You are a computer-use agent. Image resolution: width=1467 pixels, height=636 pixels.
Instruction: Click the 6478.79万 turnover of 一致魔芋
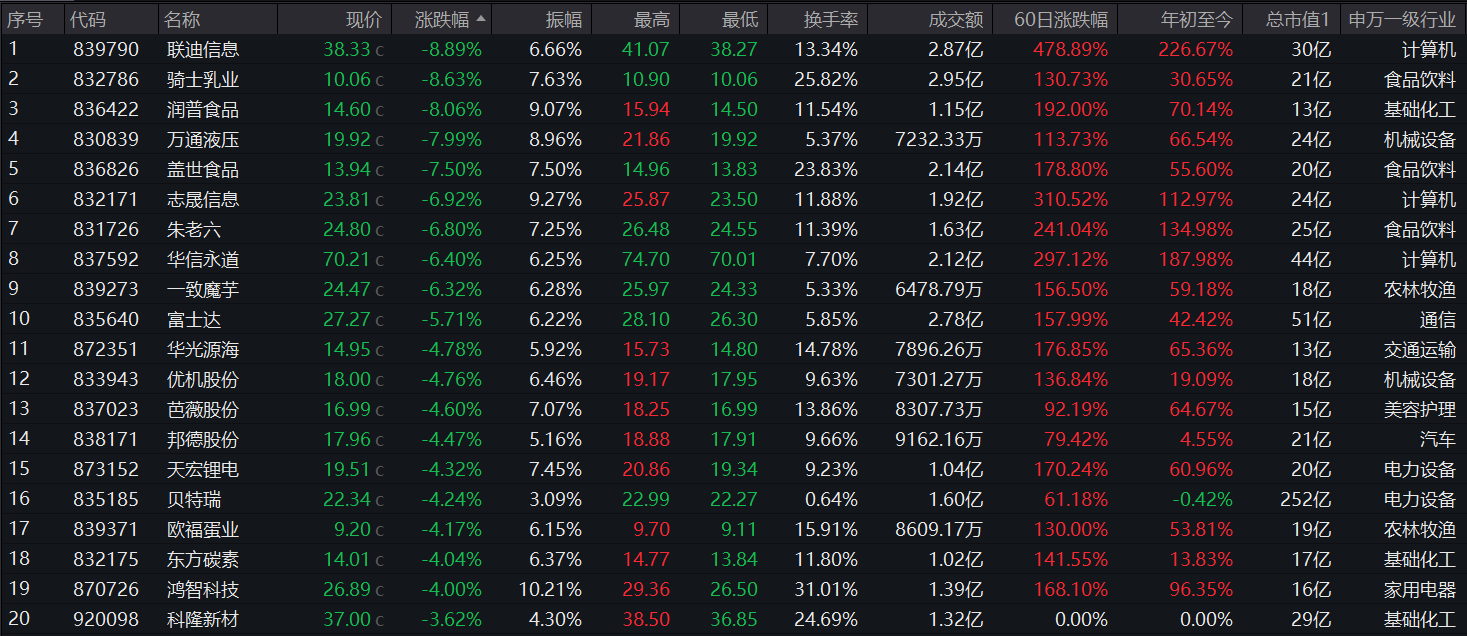click(x=939, y=289)
